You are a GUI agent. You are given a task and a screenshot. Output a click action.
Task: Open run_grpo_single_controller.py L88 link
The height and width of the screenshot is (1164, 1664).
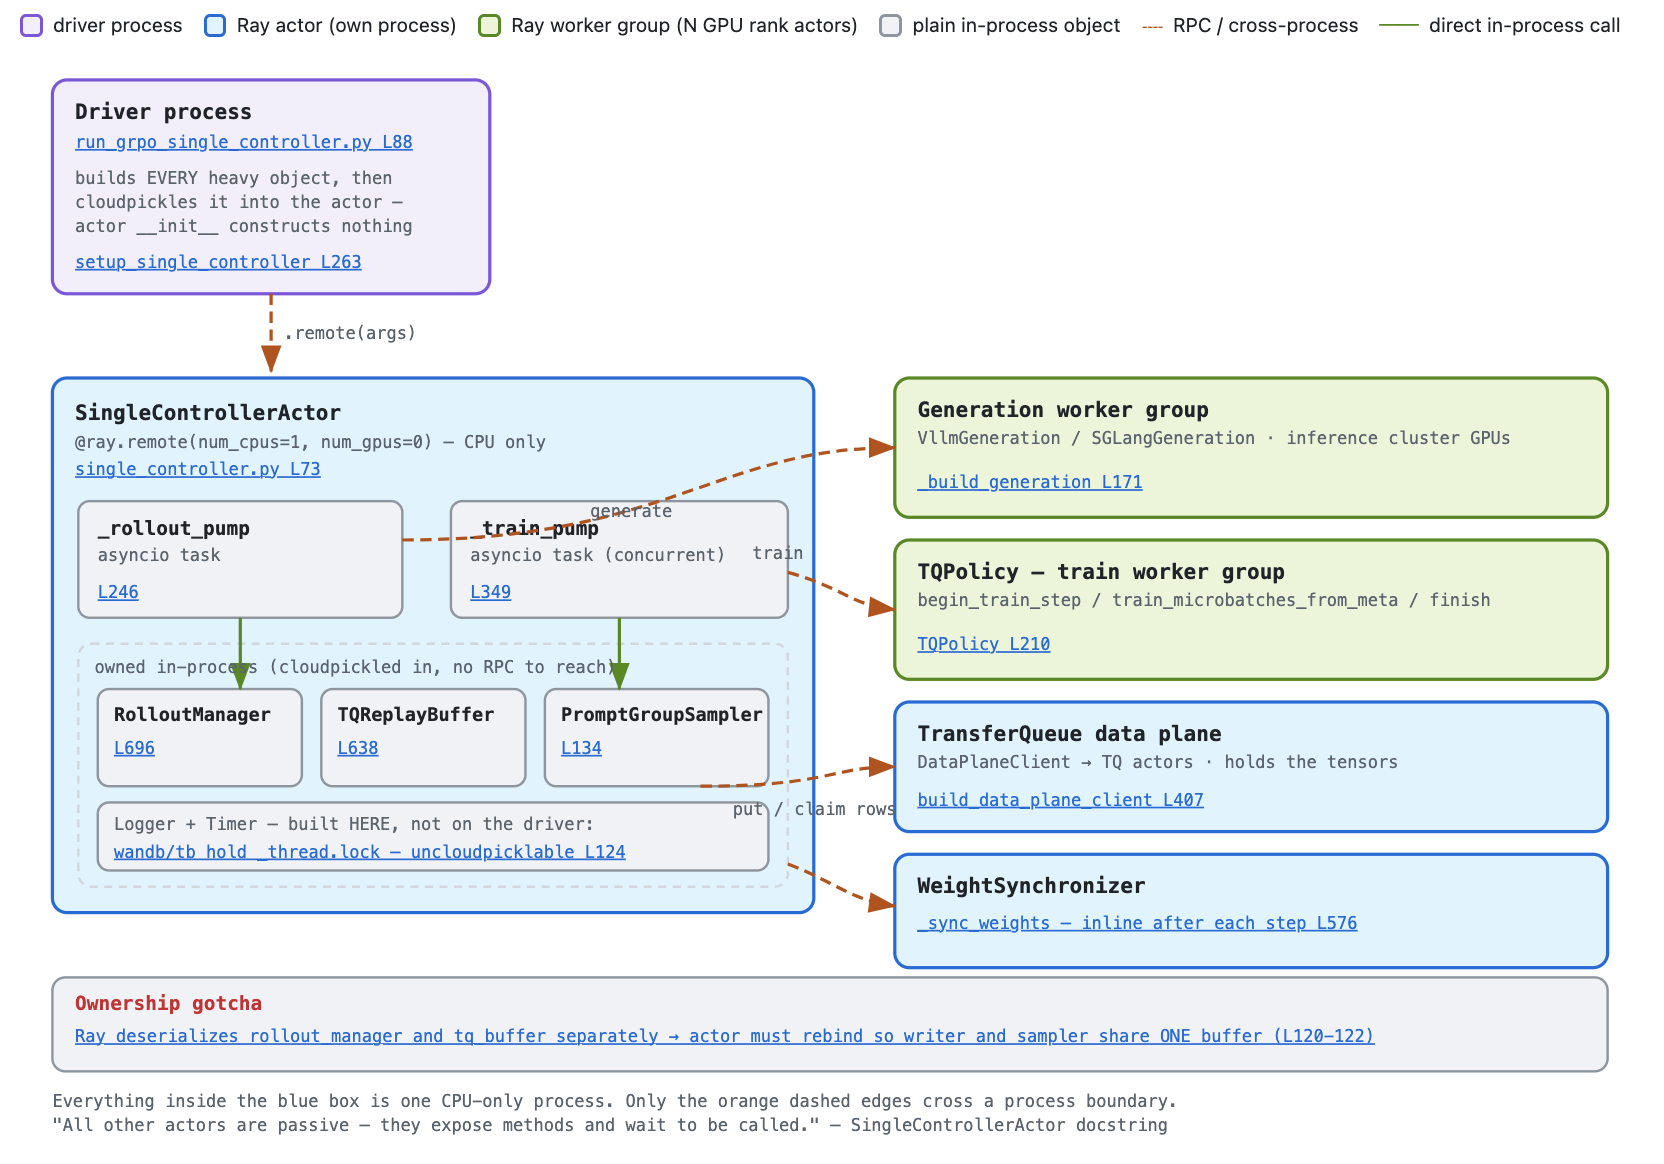243,142
